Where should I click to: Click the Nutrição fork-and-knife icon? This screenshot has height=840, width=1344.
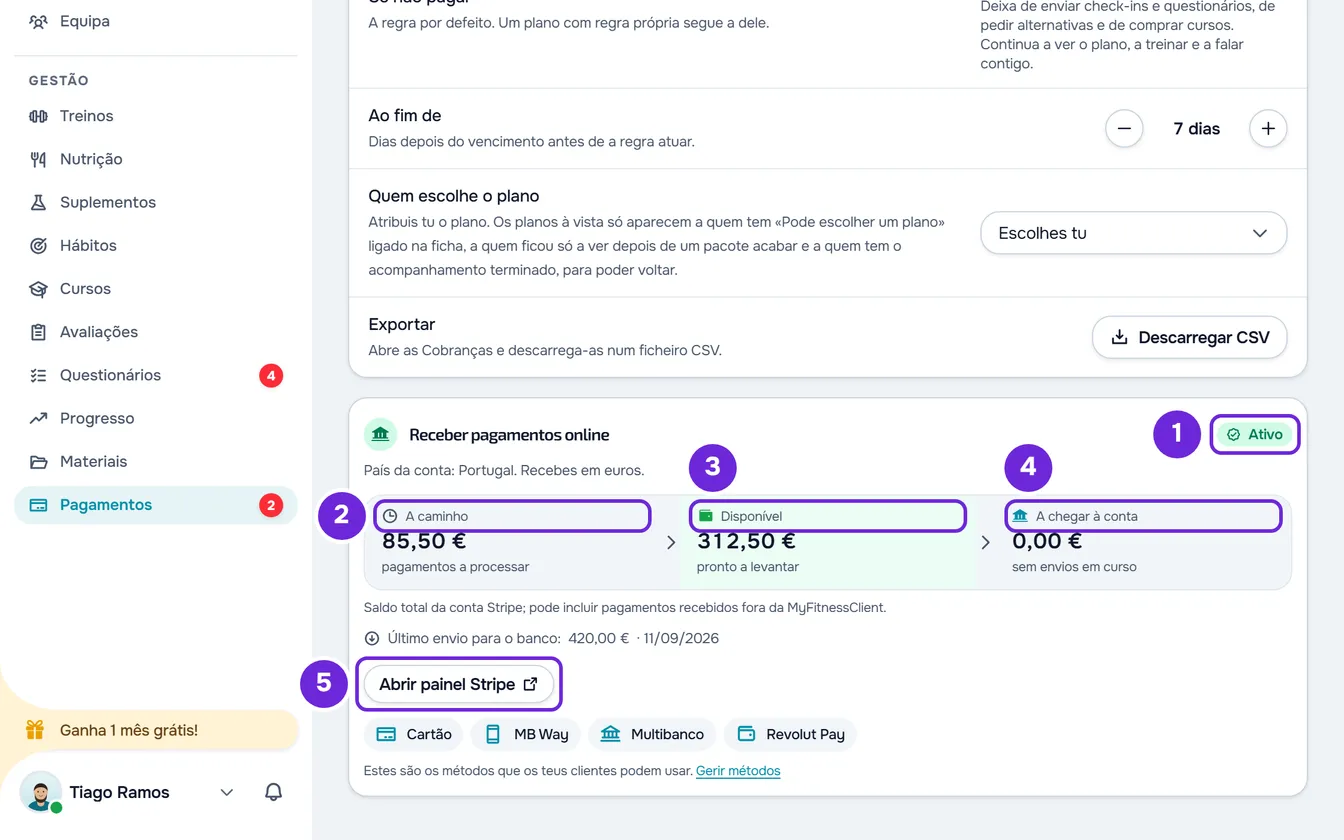point(38,159)
